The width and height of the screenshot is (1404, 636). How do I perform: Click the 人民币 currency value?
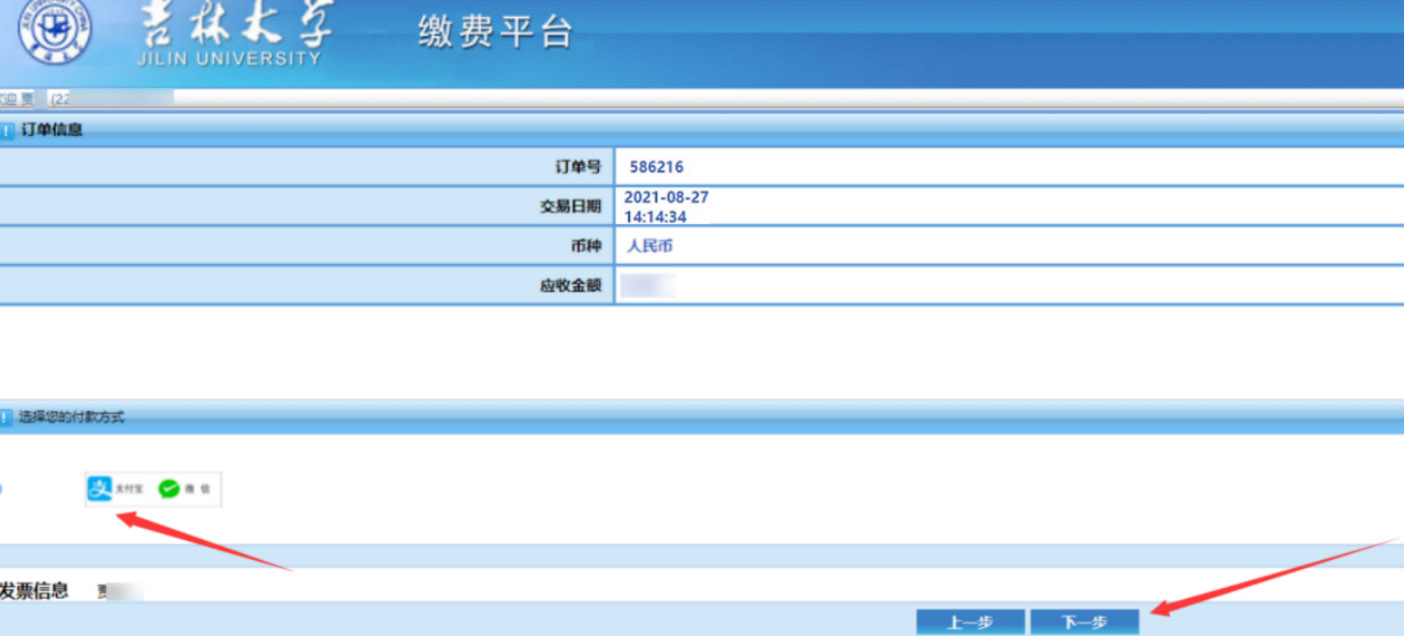point(650,246)
